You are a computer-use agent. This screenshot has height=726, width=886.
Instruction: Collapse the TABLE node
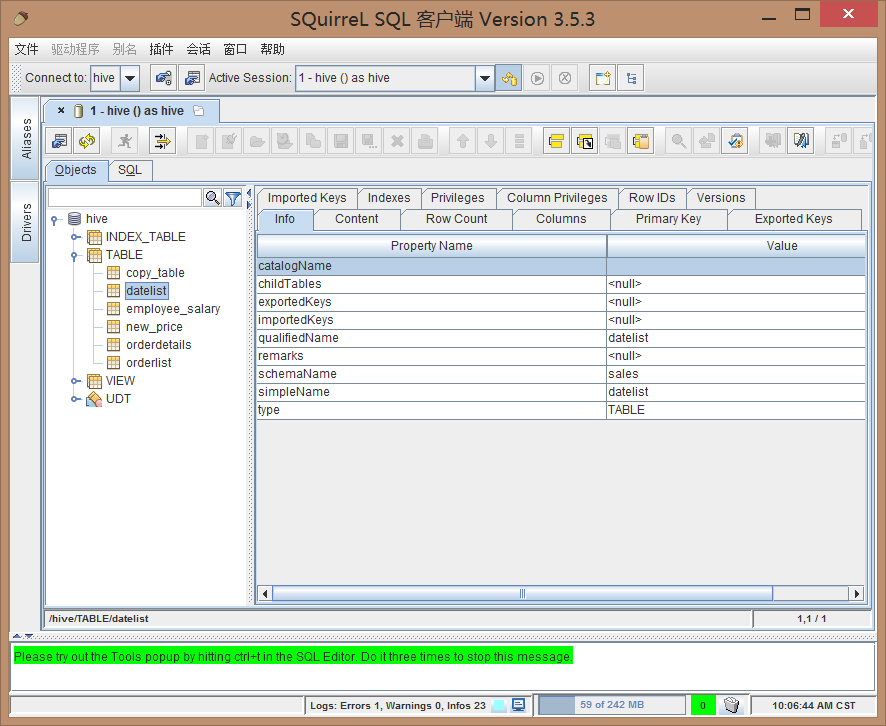click(75, 255)
